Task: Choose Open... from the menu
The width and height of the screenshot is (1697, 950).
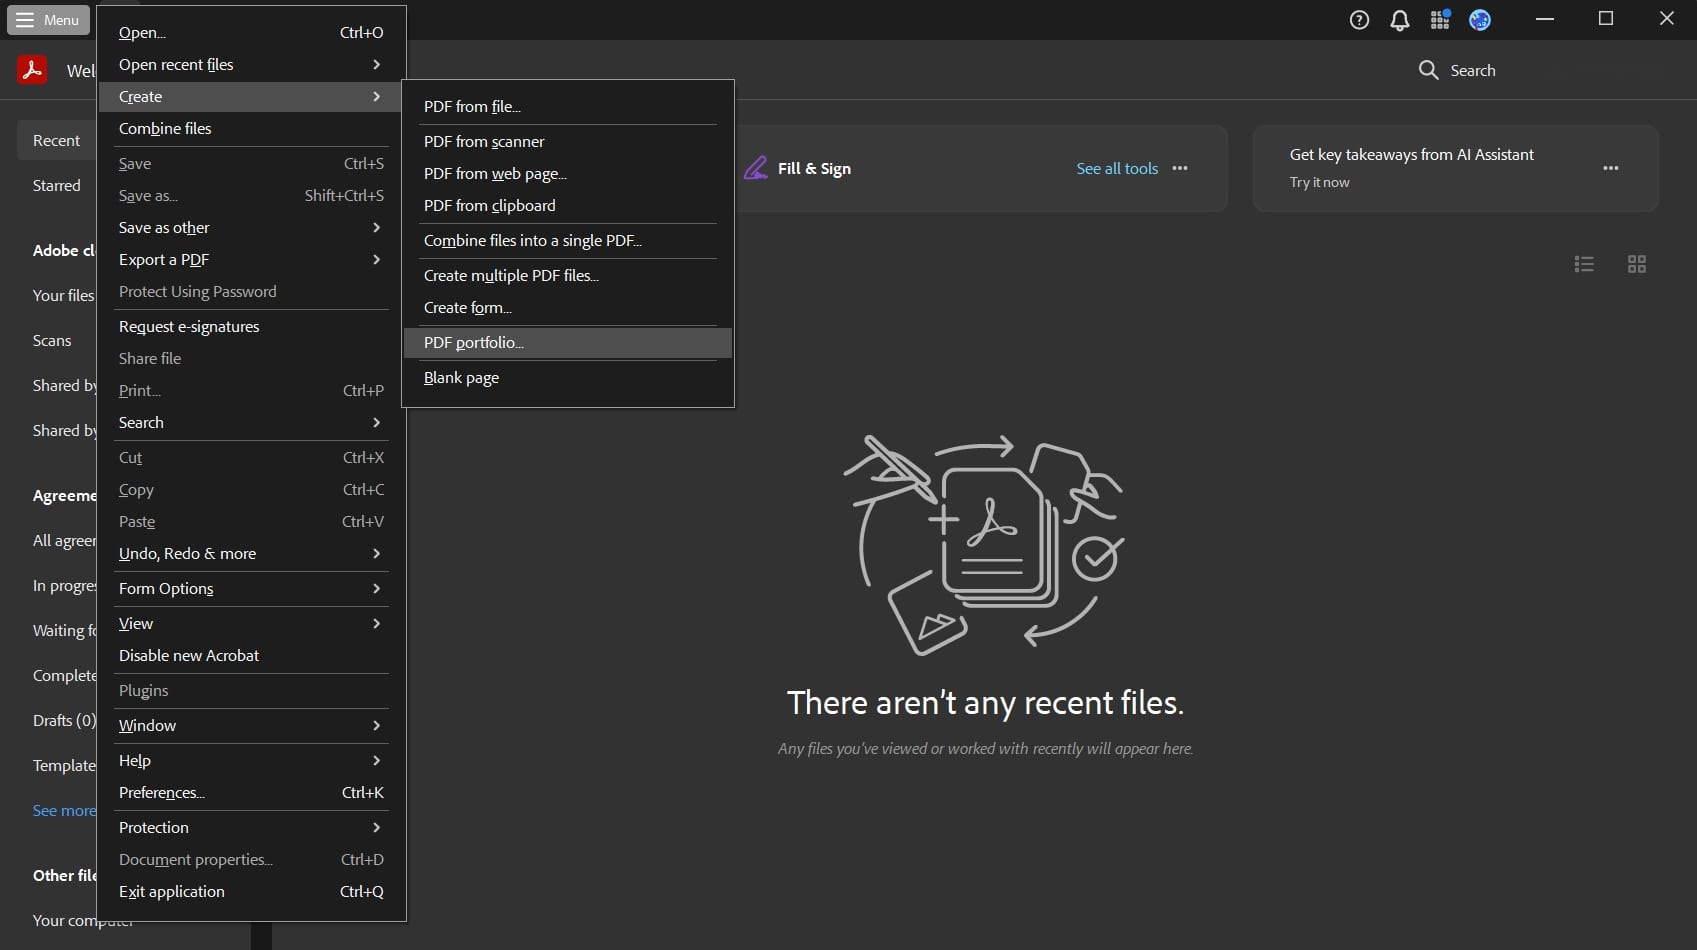Action: pyautogui.click(x=251, y=32)
